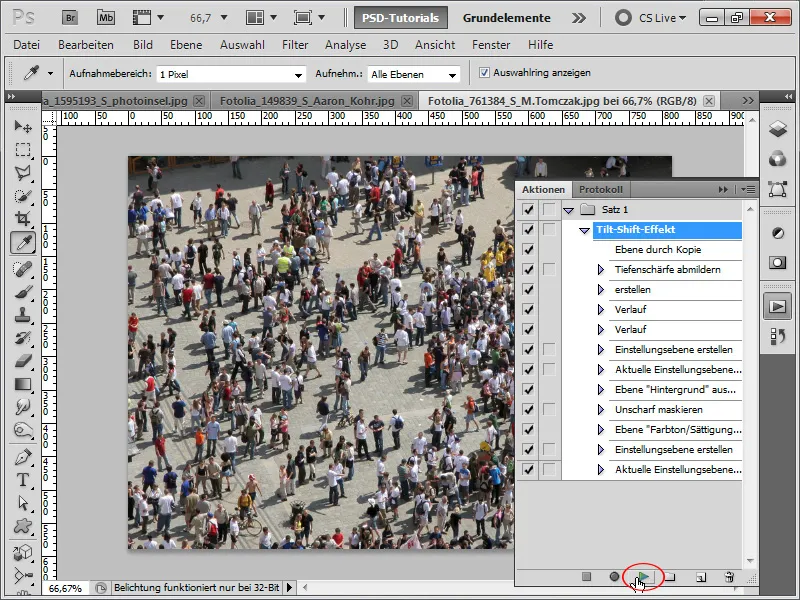Image resolution: width=800 pixels, height=600 pixels.
Task: Open the Fenster menu
Action: coord(491,45)
